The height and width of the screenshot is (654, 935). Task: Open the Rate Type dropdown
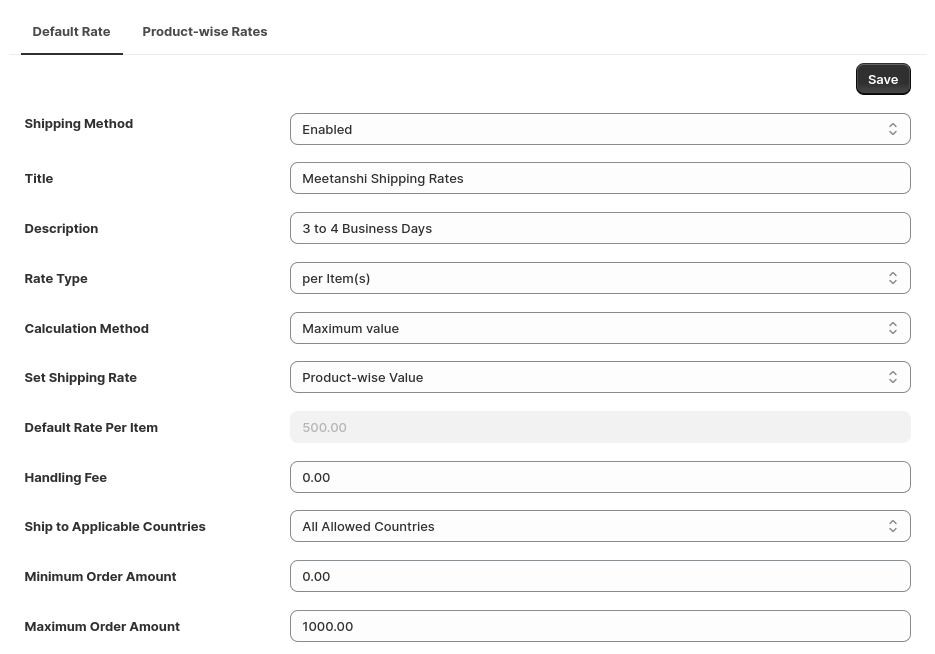[600, 278]
